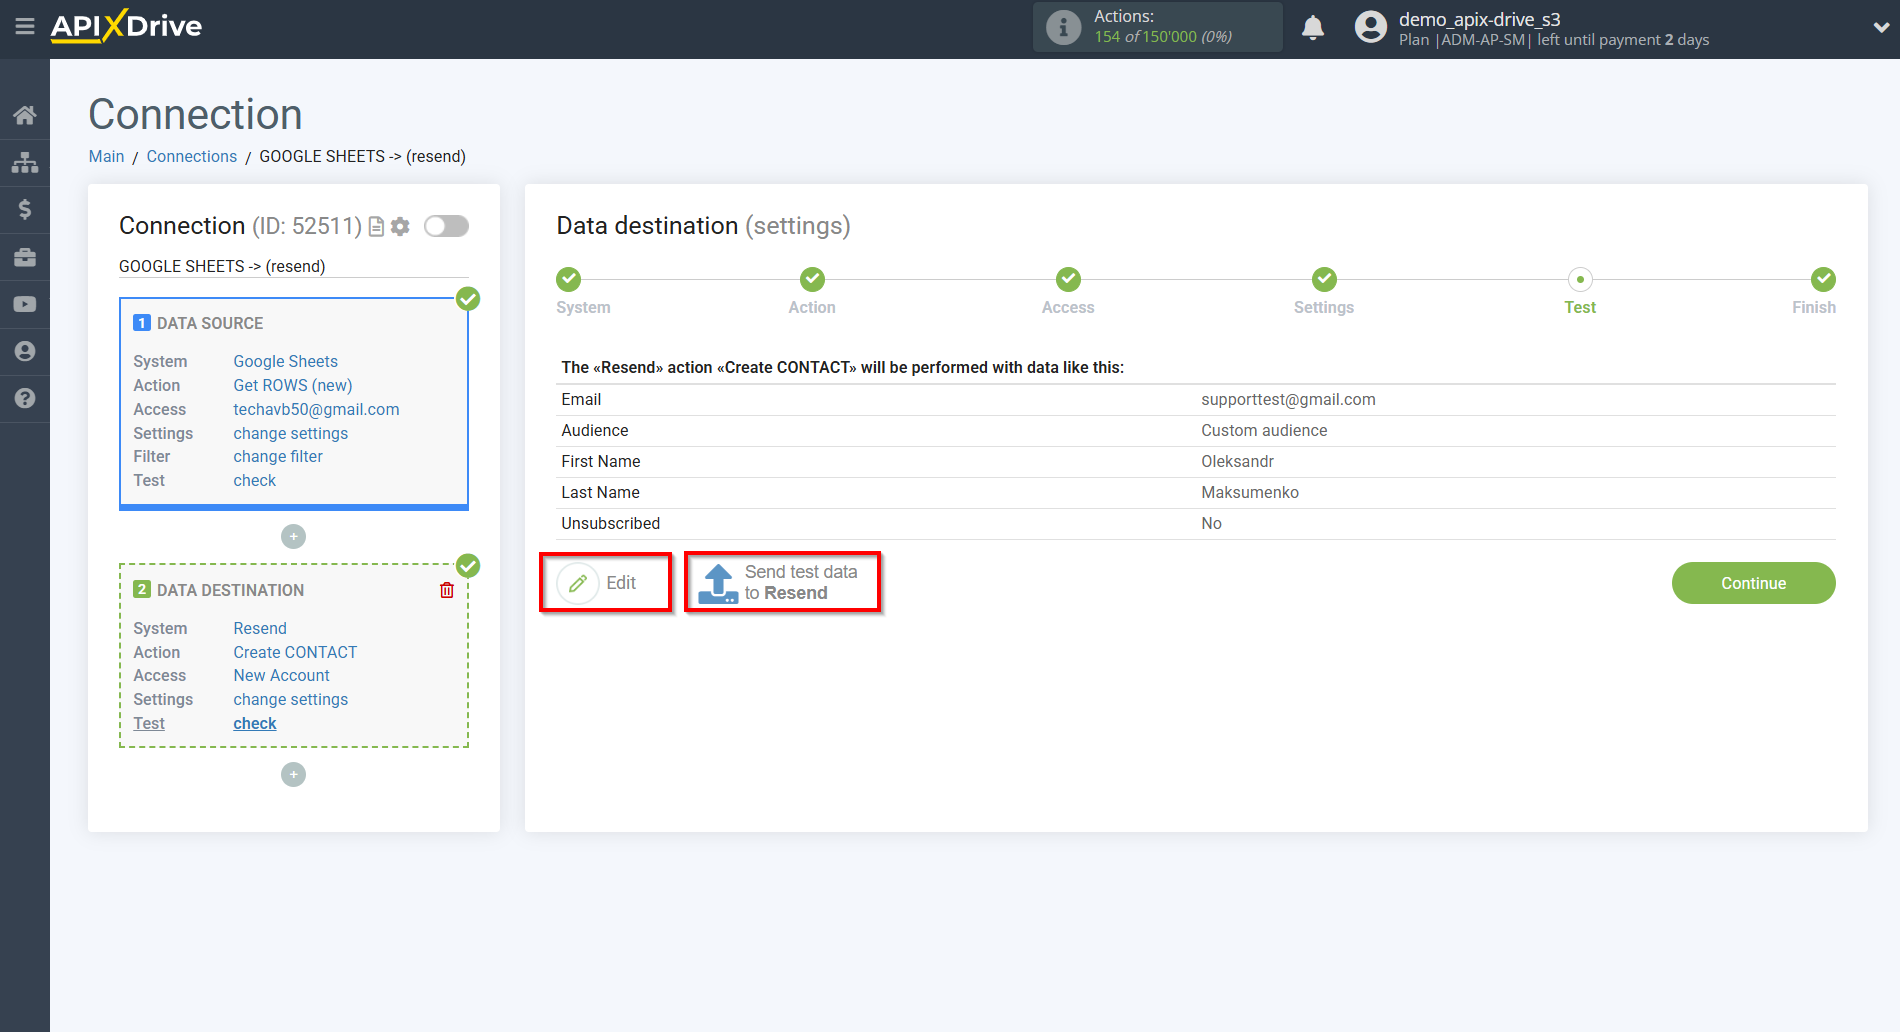Add a step with the plus icon below Data Source
1900x1032 pixels.
click(293, 536)
